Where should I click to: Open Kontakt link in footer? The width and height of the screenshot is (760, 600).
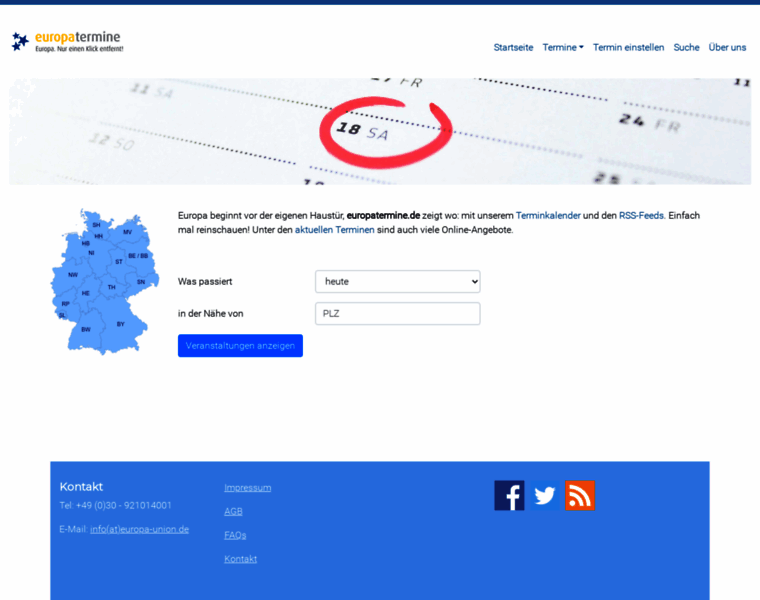[240, 559]
